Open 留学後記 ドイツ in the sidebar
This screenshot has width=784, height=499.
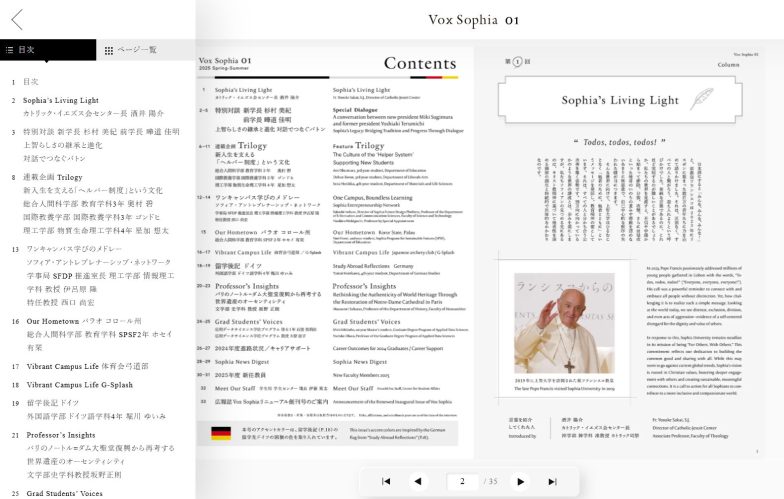(x=49, y=403)
